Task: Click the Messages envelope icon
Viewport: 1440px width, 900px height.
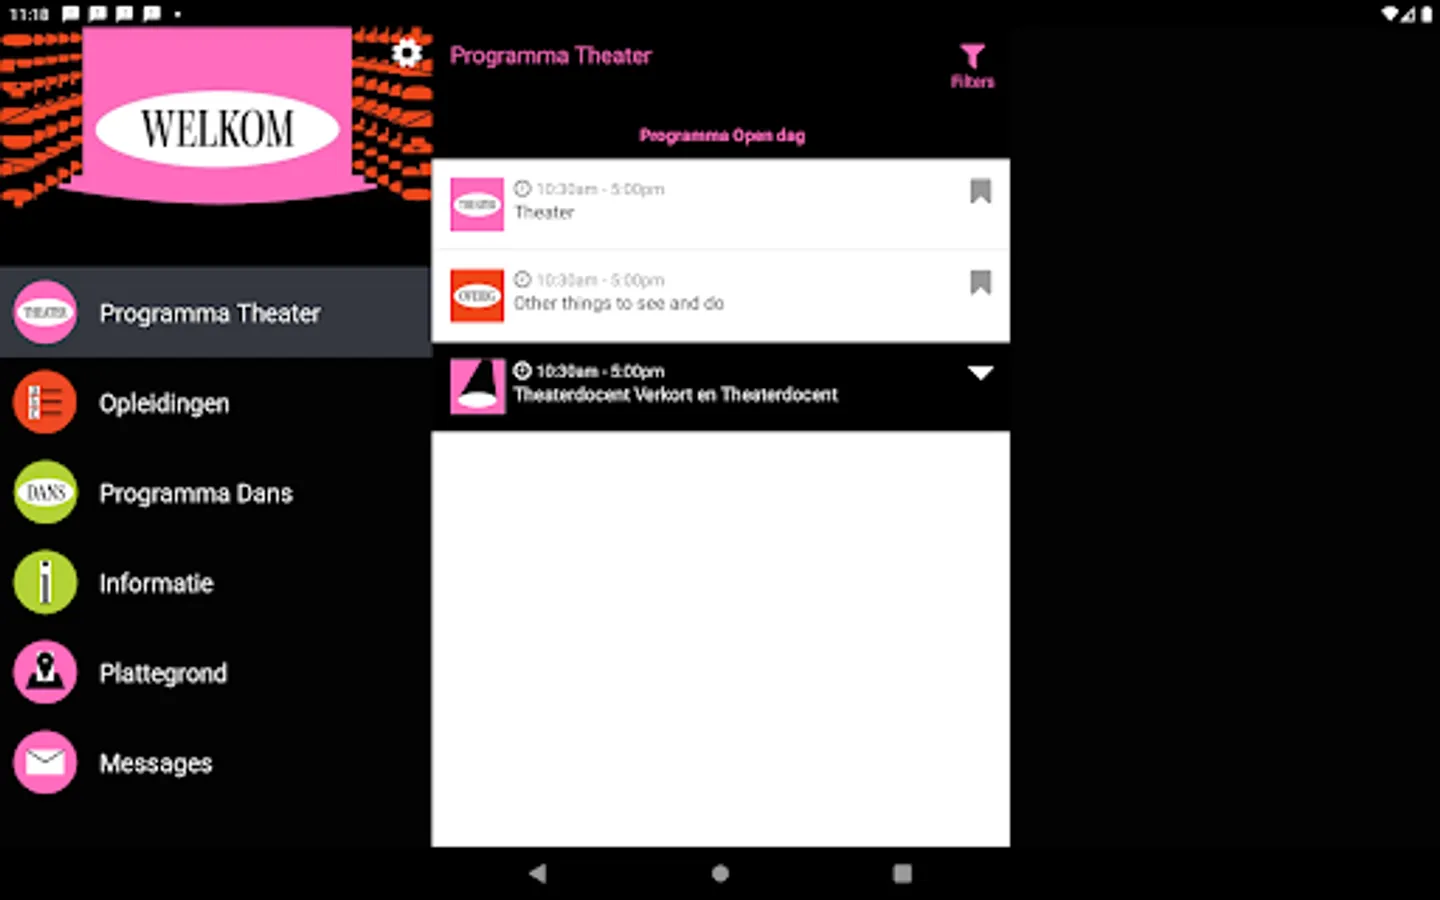Action: 44,762
